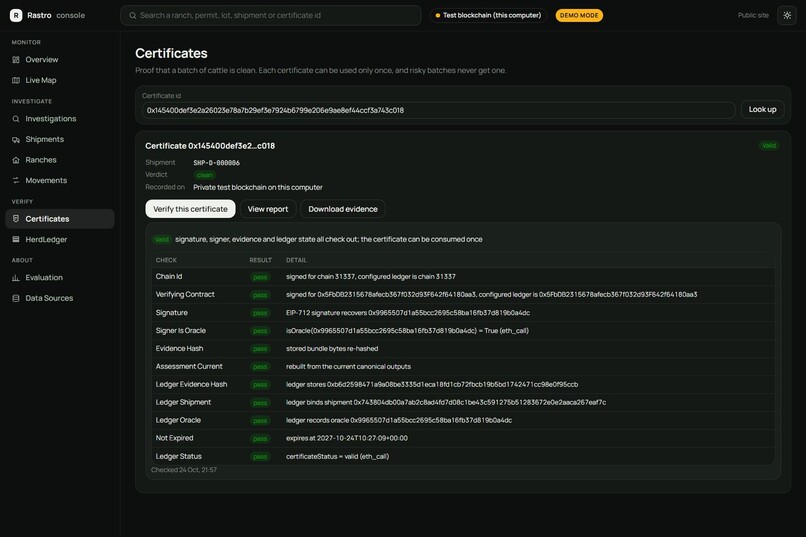Click expiry detail 'expires at 2027-10-24'
806x537 pixels.
[347, 438]
